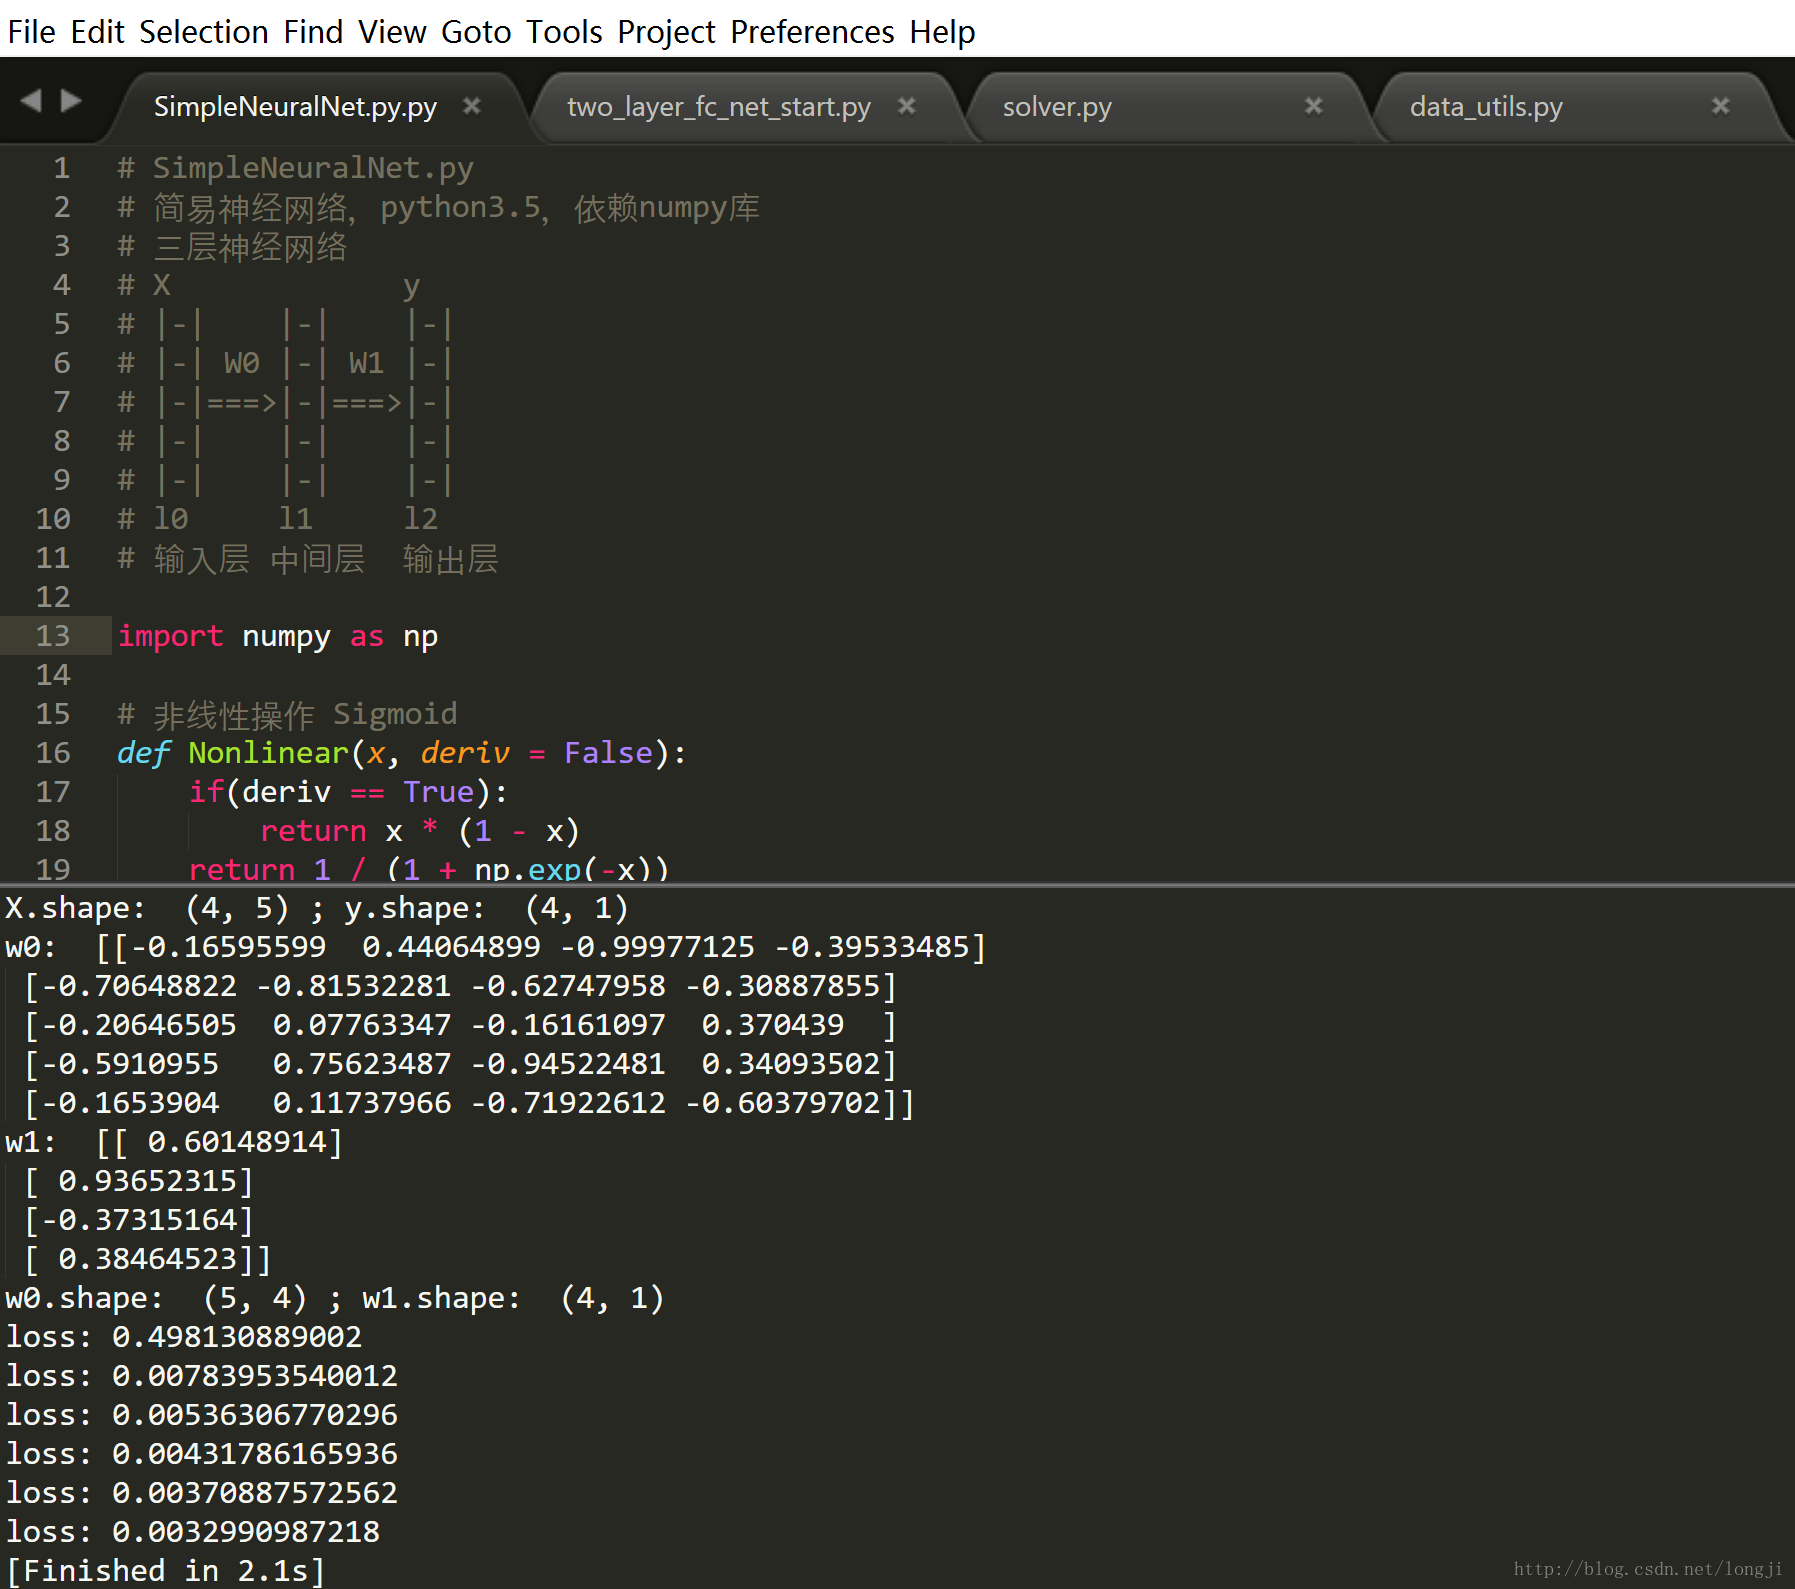Click the 'l2' label on line 10
Viewport: 1795px width, 1589px height.
click(420, 519)
